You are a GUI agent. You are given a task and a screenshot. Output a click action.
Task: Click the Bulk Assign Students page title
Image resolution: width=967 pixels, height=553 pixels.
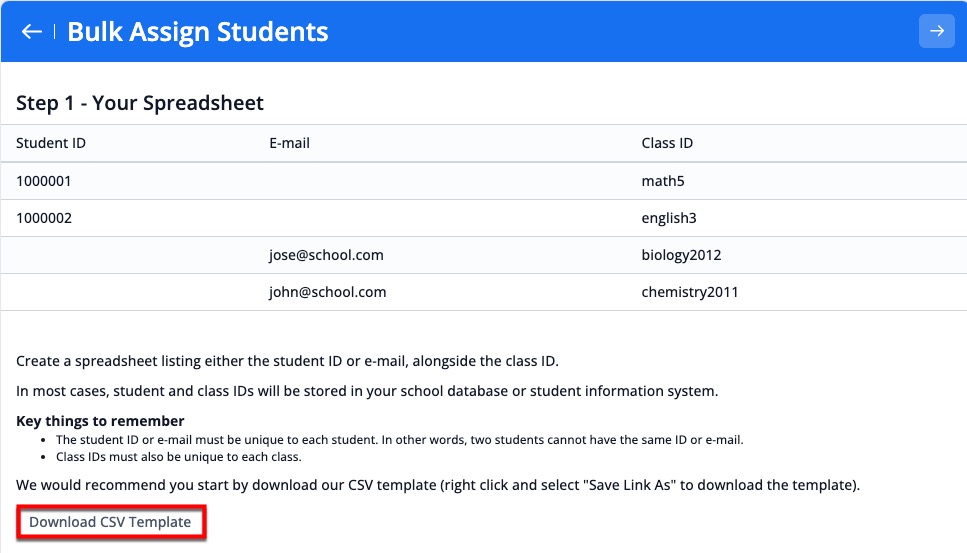pyautogui.click(x=197, y=32)
